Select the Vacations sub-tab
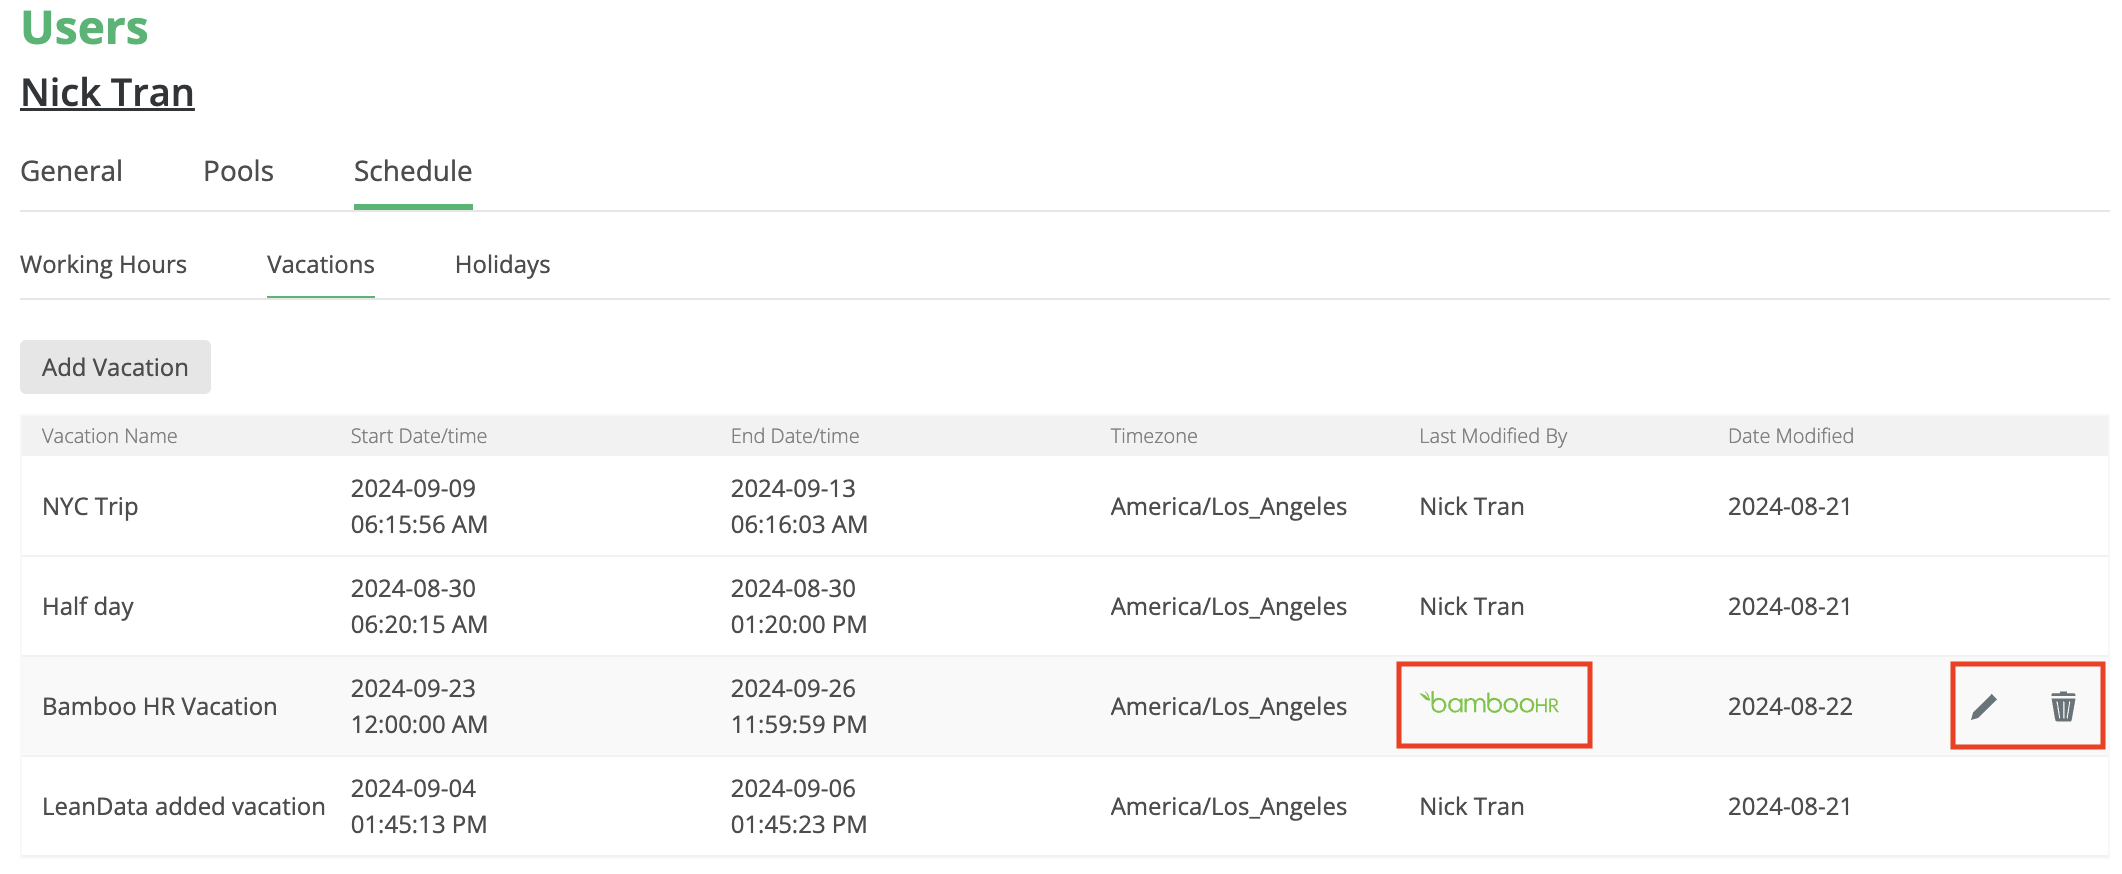 pyautogui.click(x=320, y=265)
